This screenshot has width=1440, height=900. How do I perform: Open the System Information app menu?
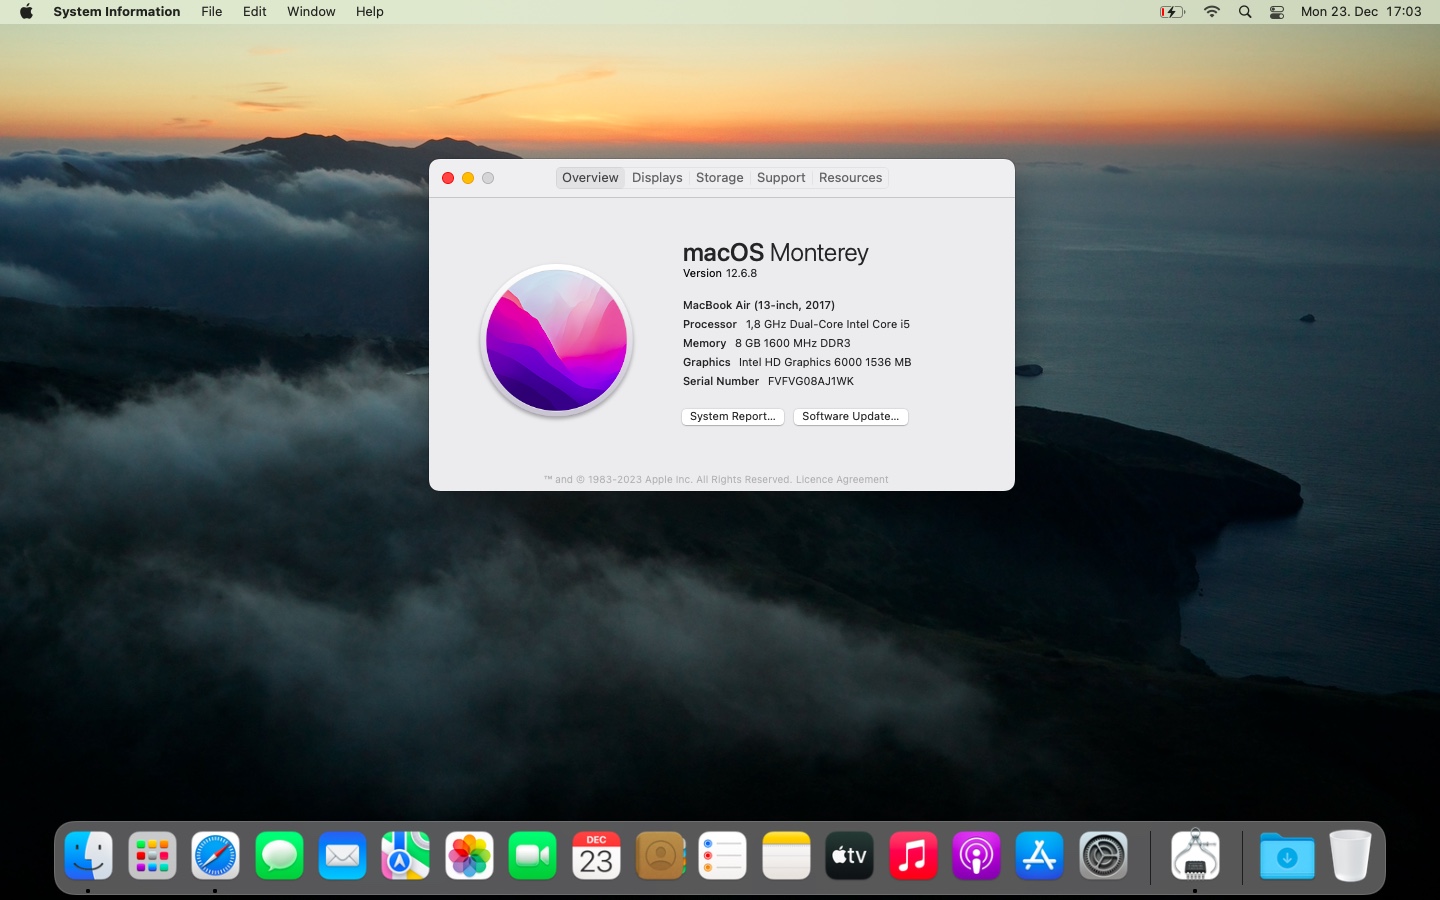117,12
